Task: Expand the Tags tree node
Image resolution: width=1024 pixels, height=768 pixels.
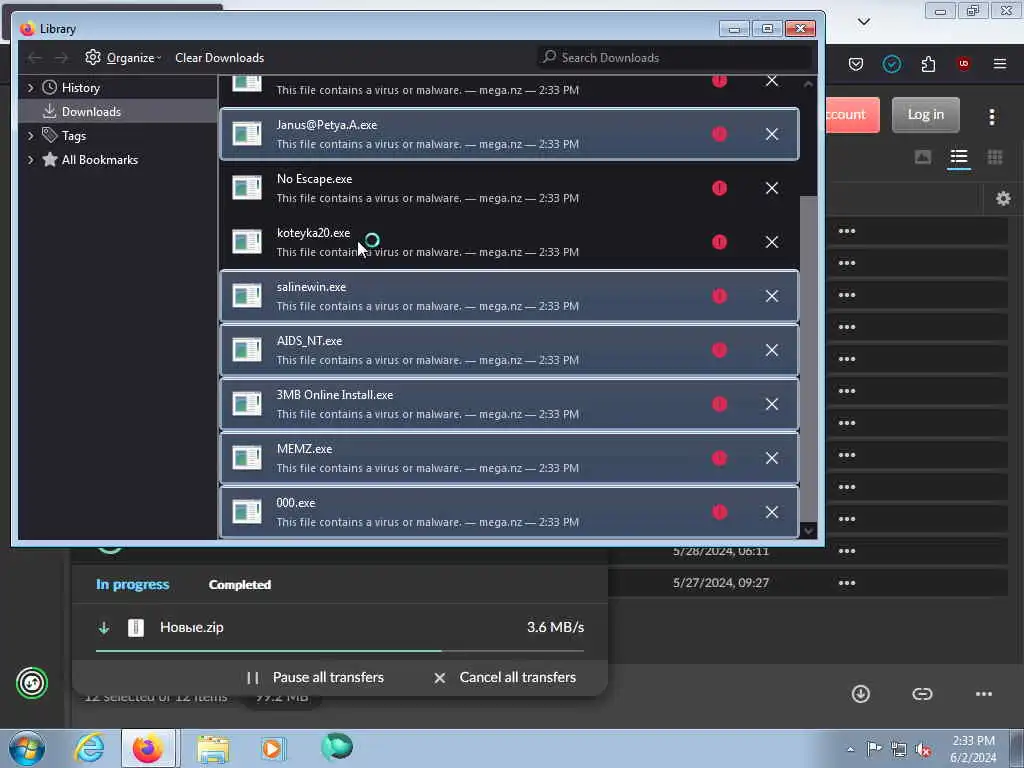Action: (30, 136)
